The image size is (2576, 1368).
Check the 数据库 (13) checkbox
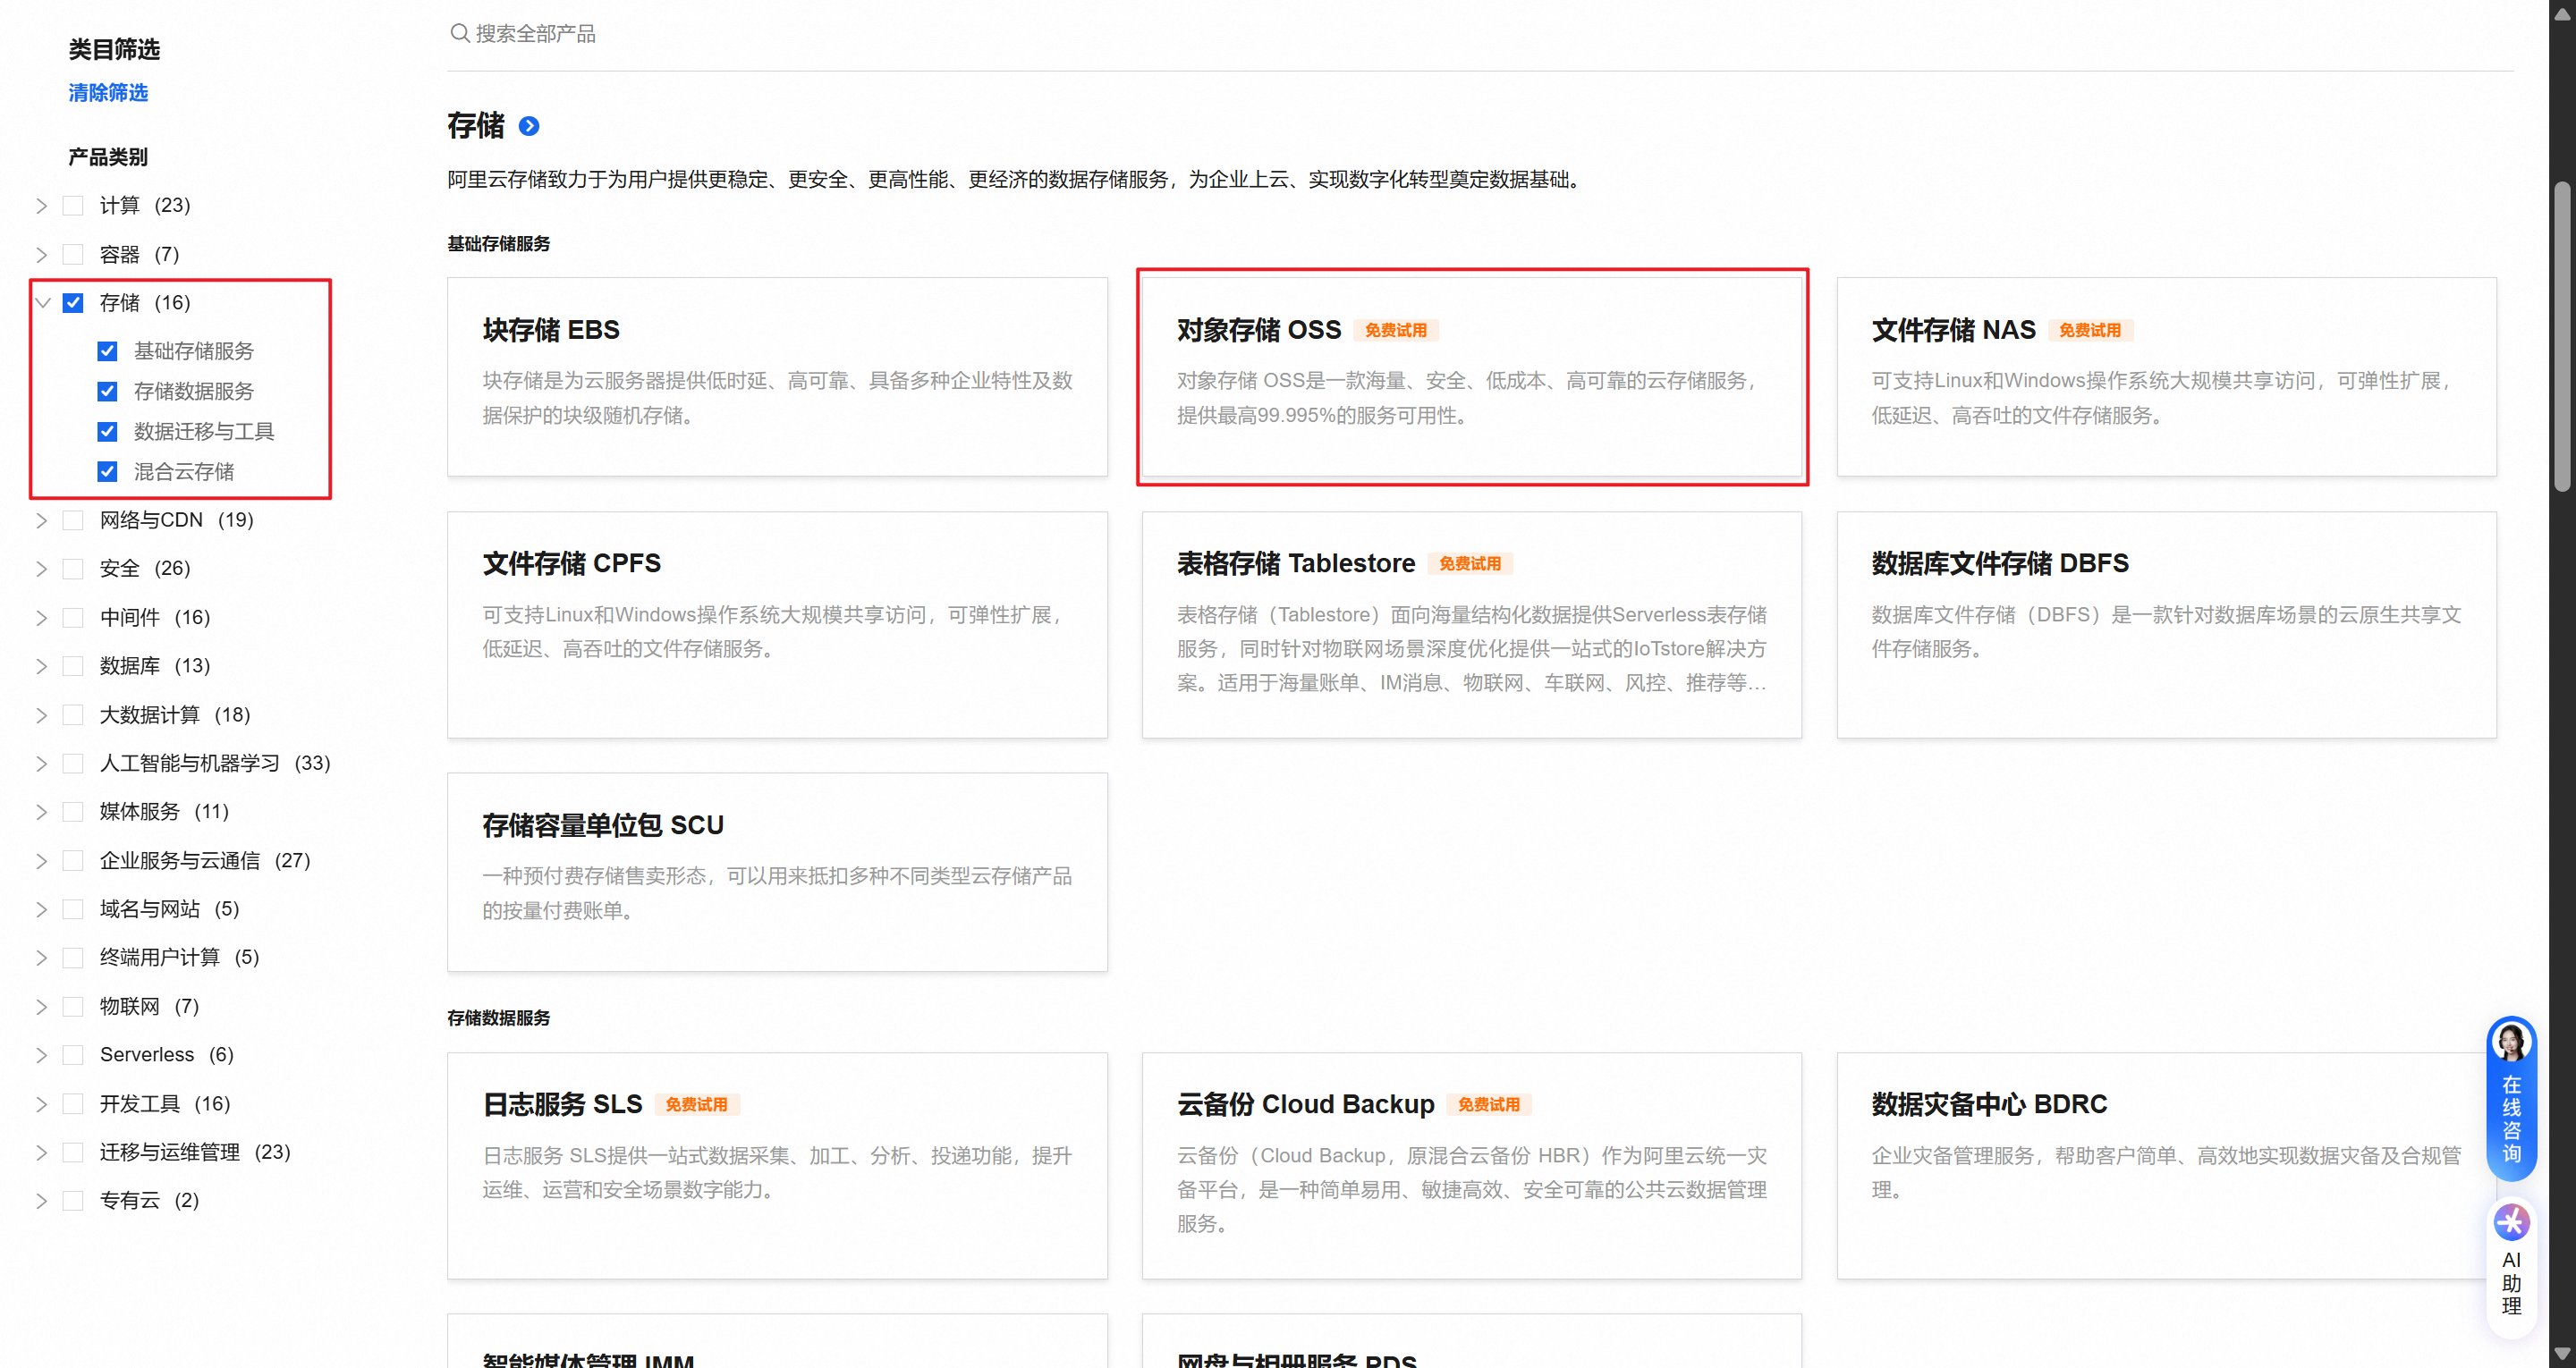point(73,666)
